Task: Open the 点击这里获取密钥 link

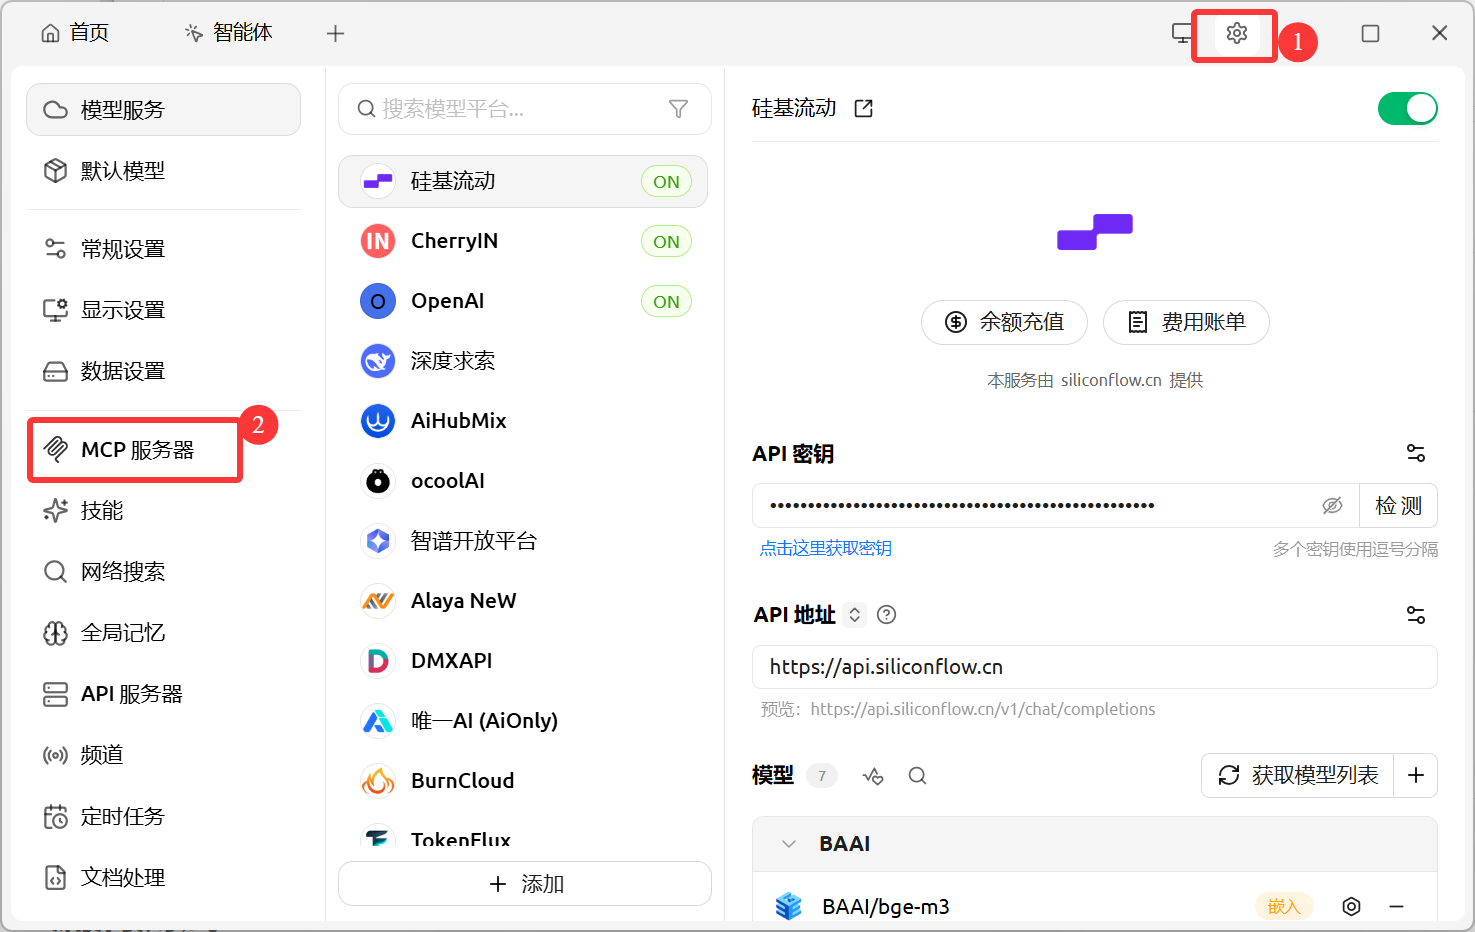Action: (x=826, y=548)
